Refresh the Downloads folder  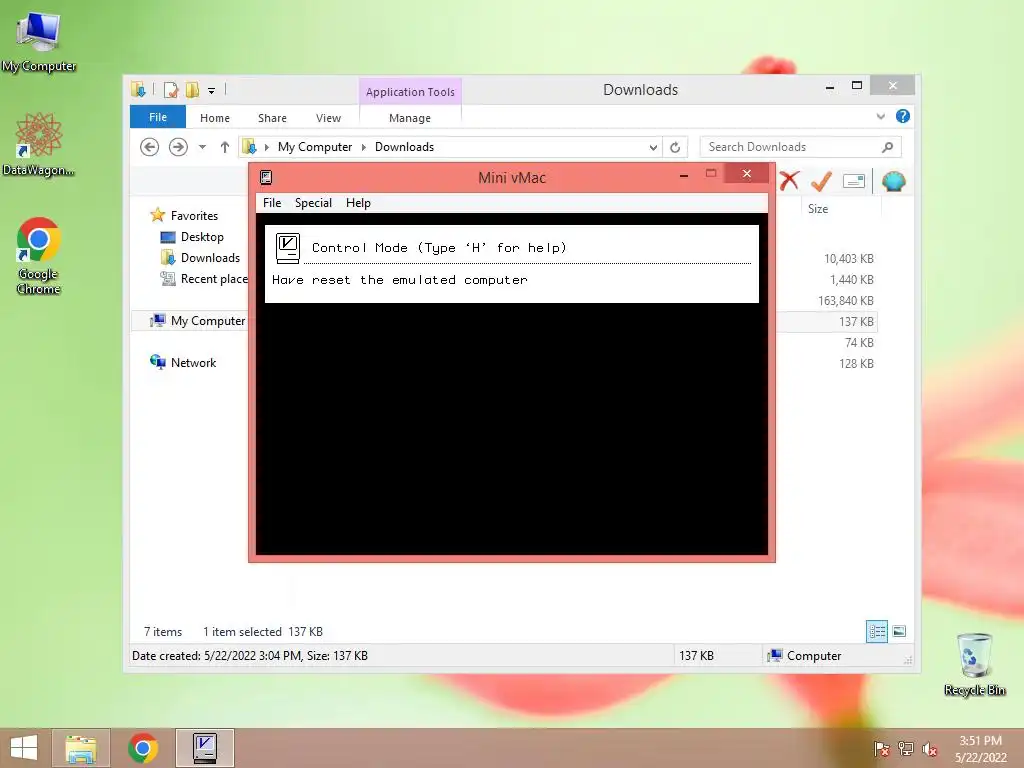675,148
